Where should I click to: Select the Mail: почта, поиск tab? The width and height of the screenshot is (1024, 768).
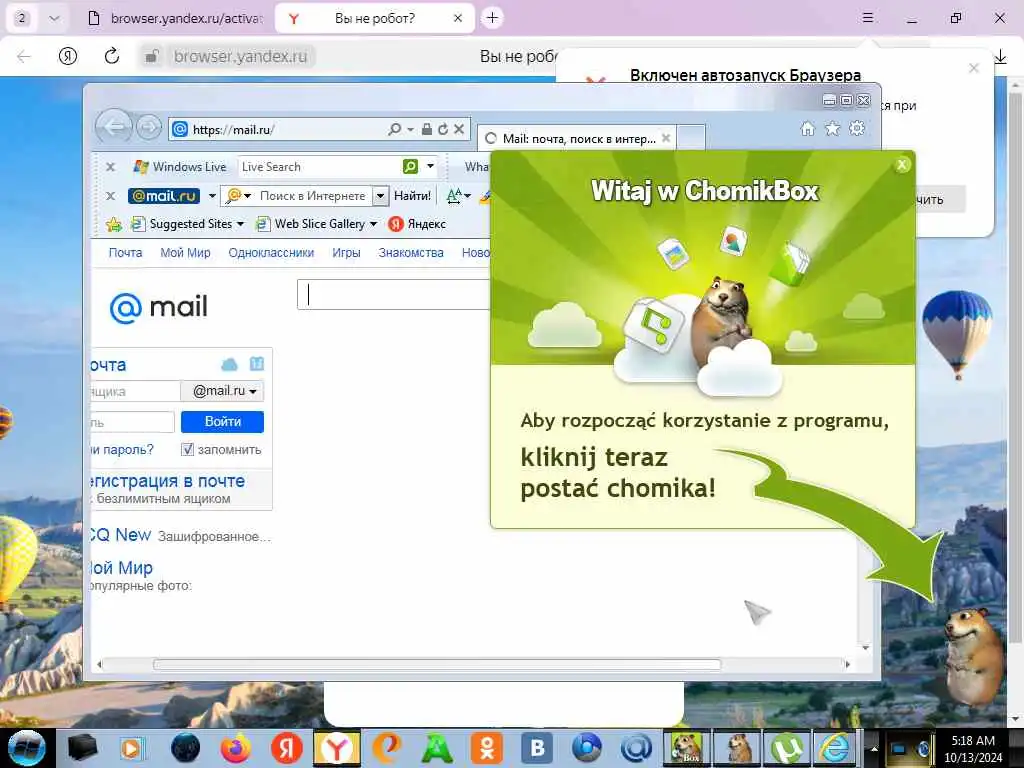pos(578,138)
